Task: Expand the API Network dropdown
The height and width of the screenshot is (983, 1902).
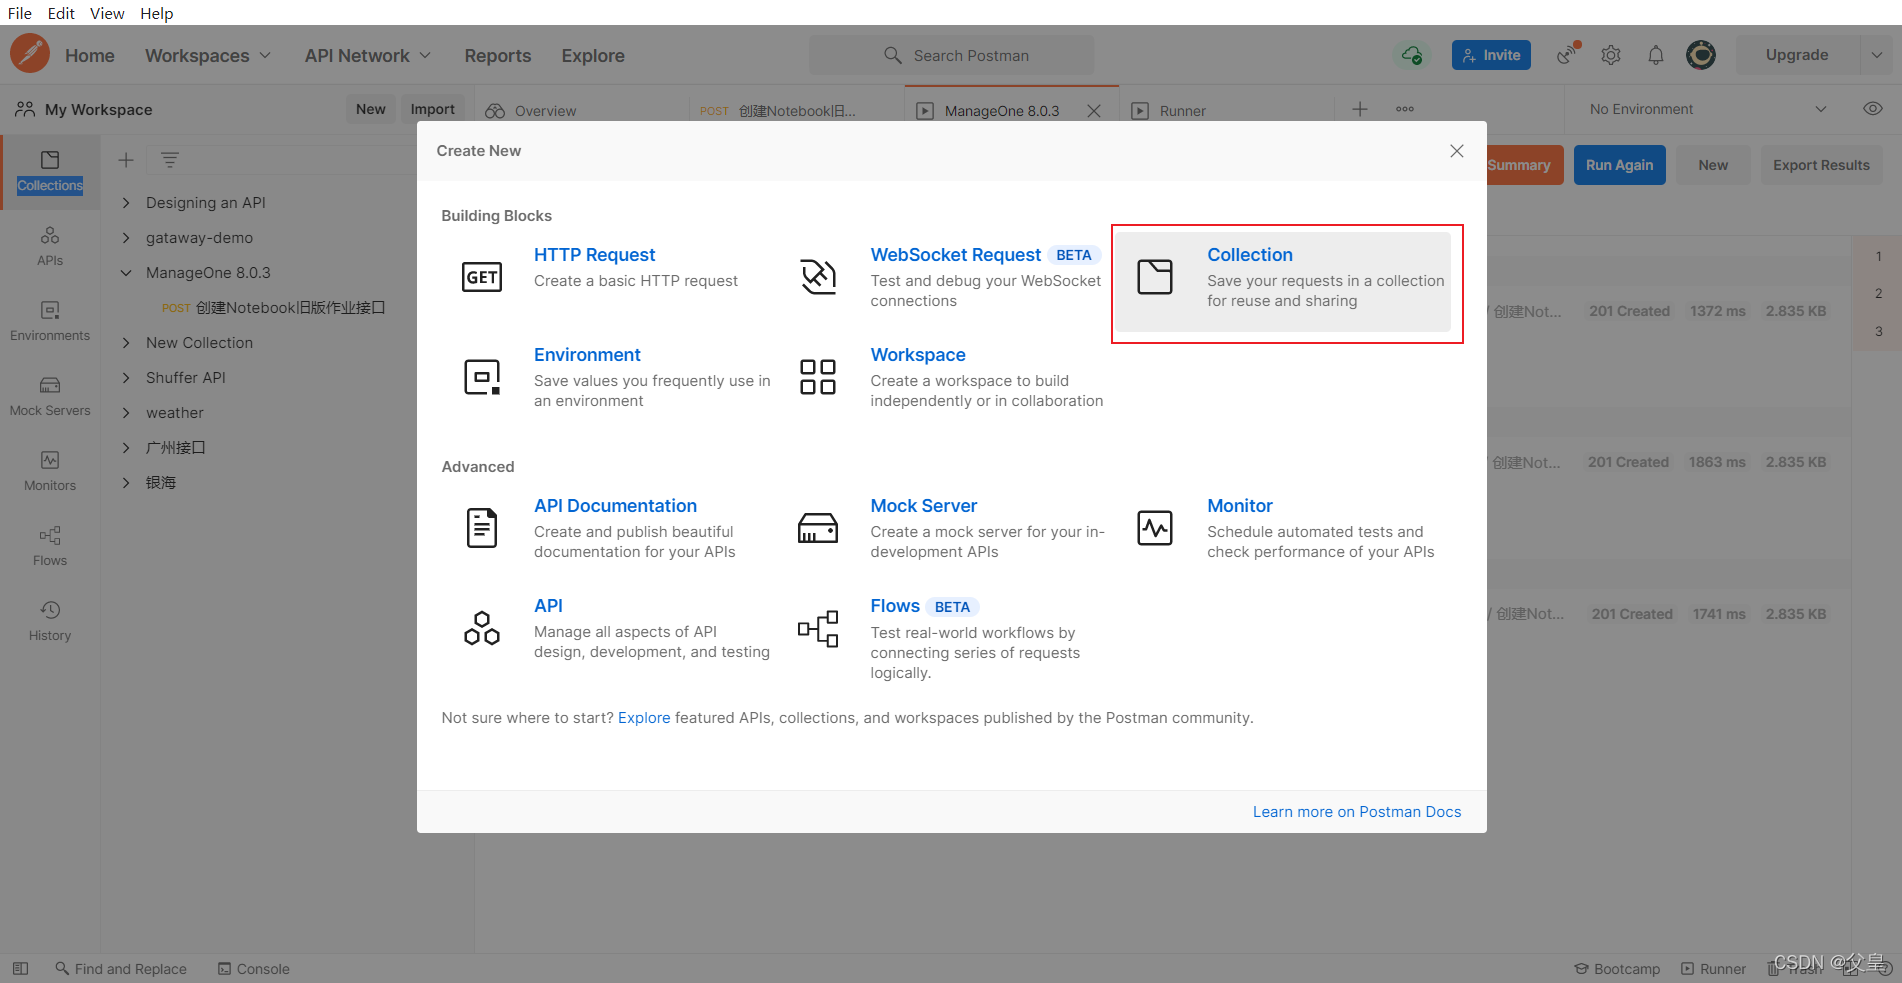Action: point(368,56)
